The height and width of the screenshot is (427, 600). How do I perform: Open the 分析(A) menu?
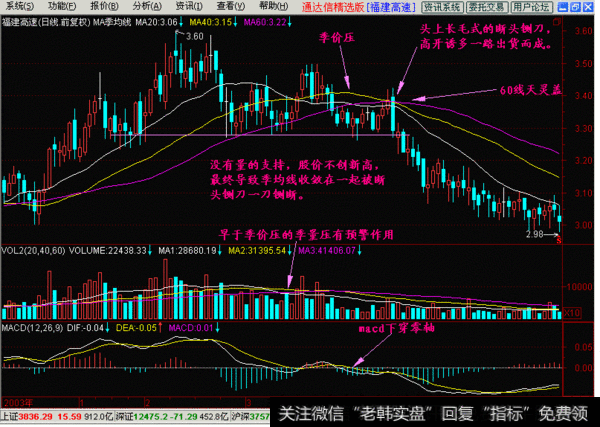tap(147, 6)
